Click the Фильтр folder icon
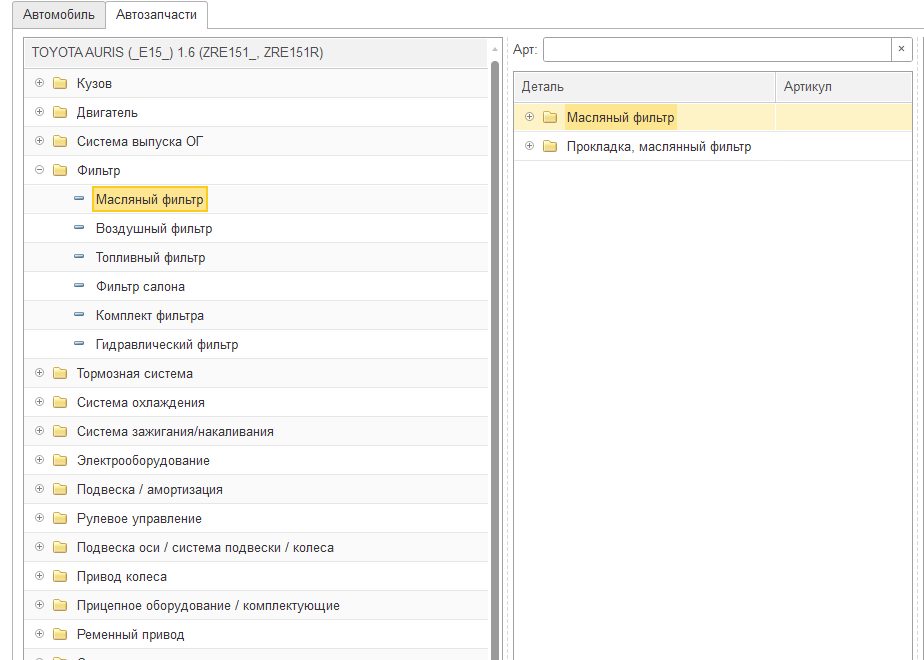This screenshot has width=924, height=660. point(60,170)
